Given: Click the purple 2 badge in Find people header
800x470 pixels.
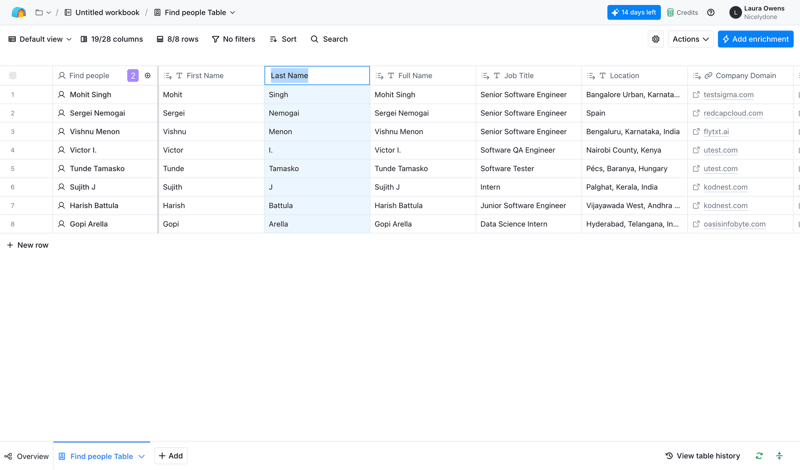Looking at the screenshot, I should pos(133,76).
